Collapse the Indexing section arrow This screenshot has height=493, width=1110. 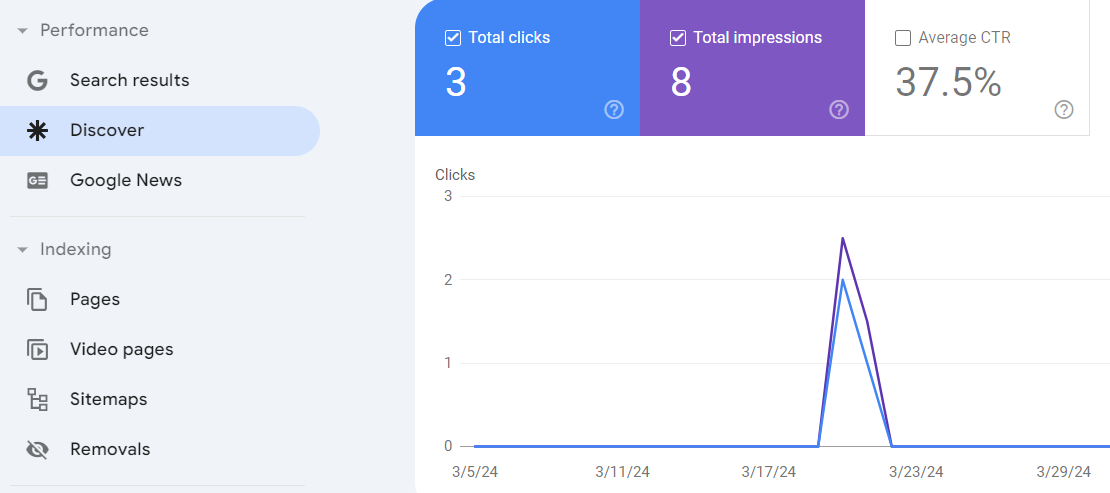point(23,250)
